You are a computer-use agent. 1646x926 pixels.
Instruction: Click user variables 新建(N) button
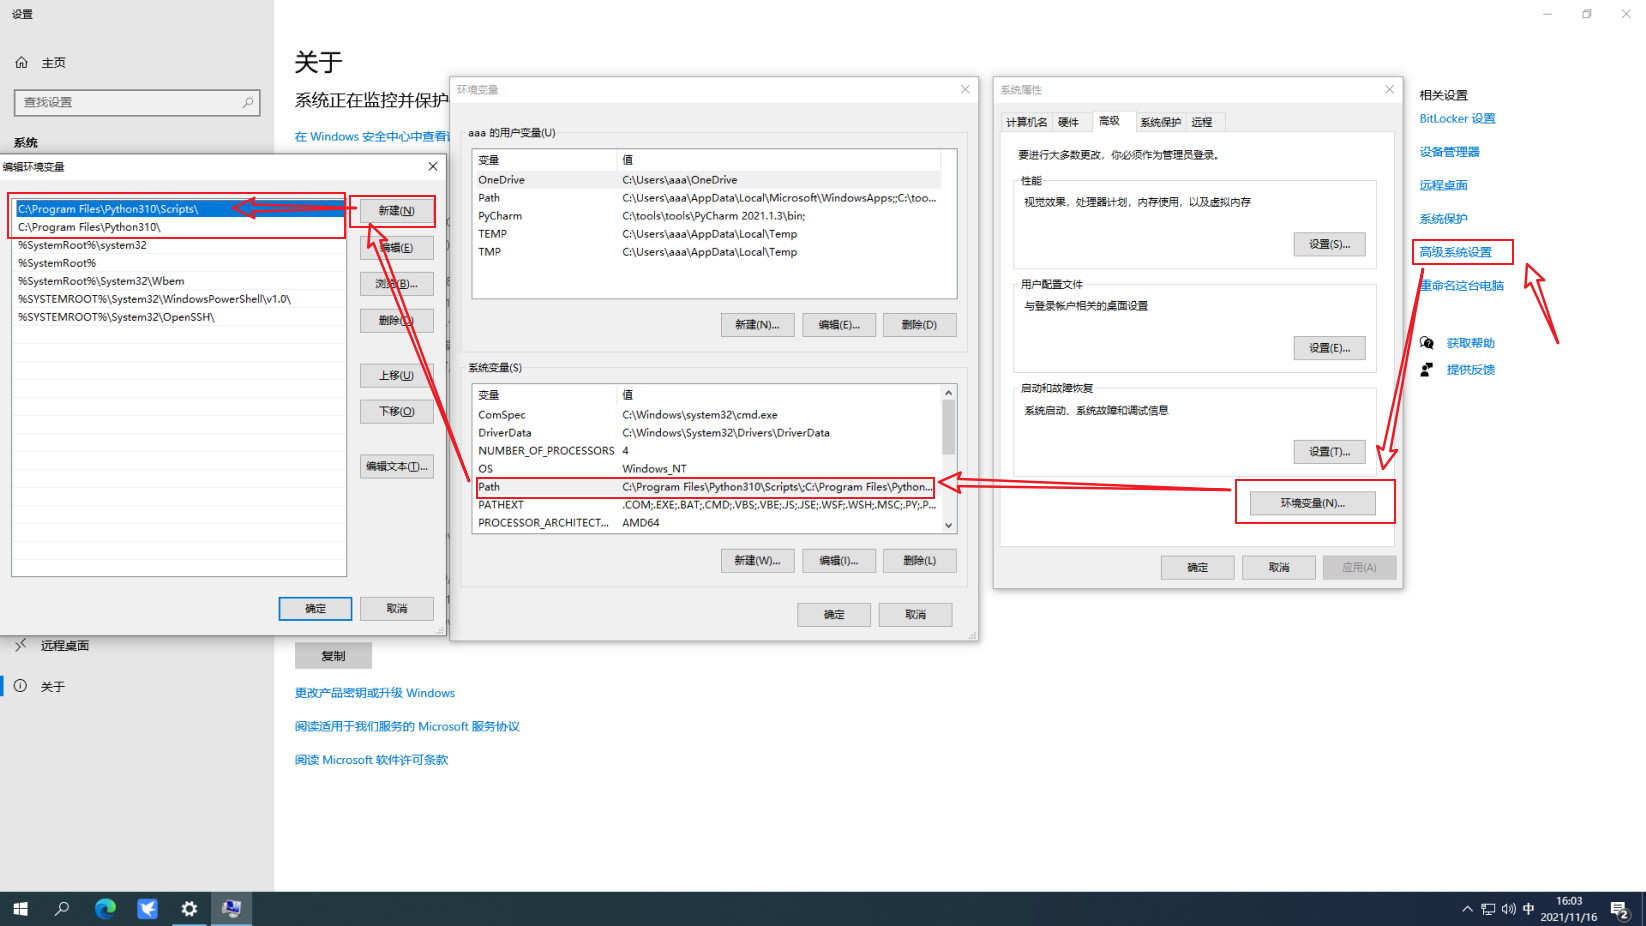[757, 325]
